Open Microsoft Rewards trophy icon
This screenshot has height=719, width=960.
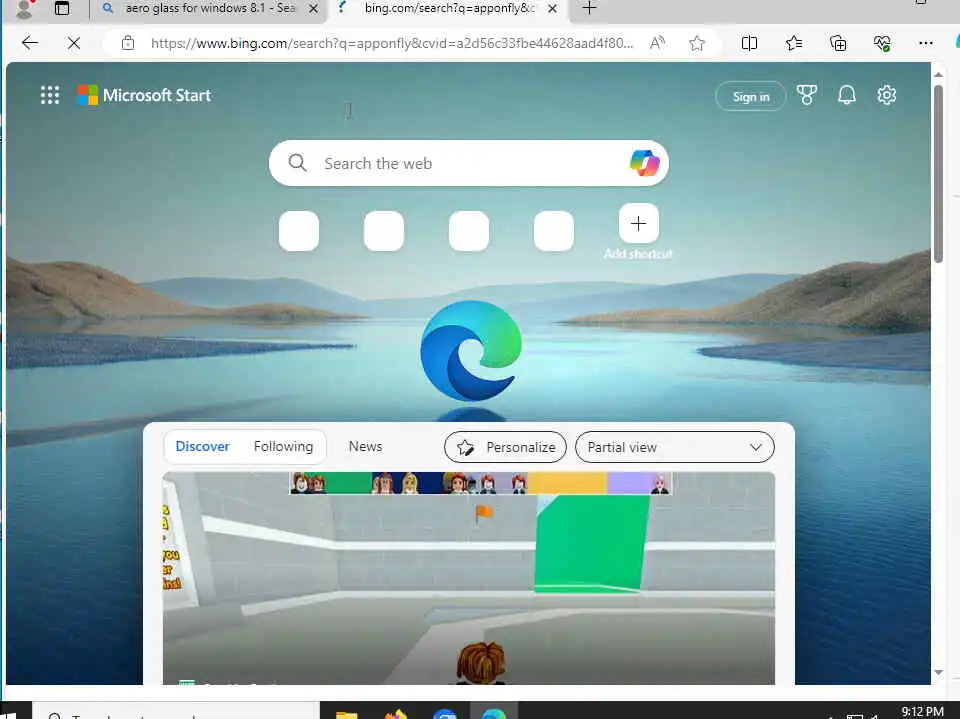pos(806,95)
